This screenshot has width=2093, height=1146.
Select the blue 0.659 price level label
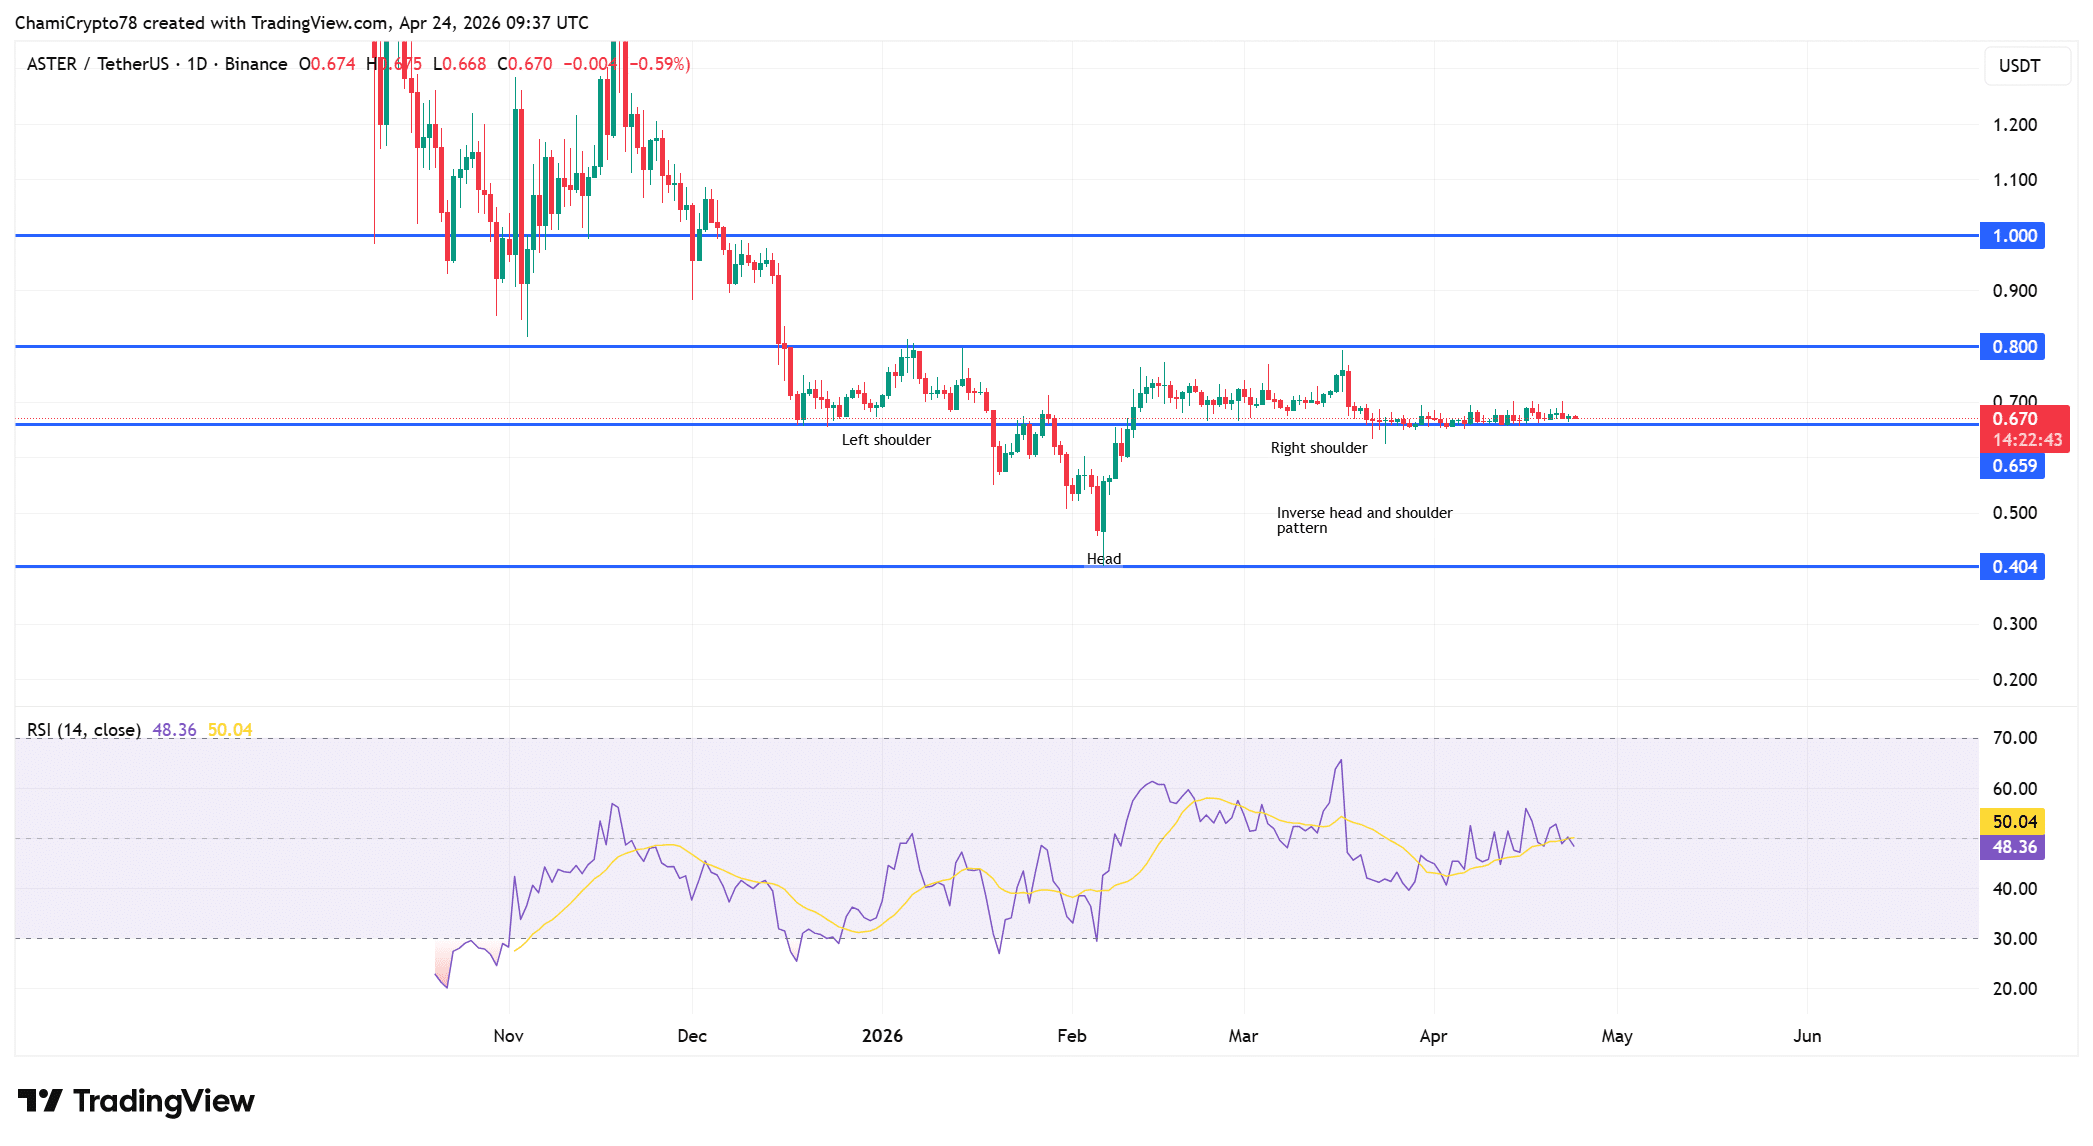pos(2017,467)
